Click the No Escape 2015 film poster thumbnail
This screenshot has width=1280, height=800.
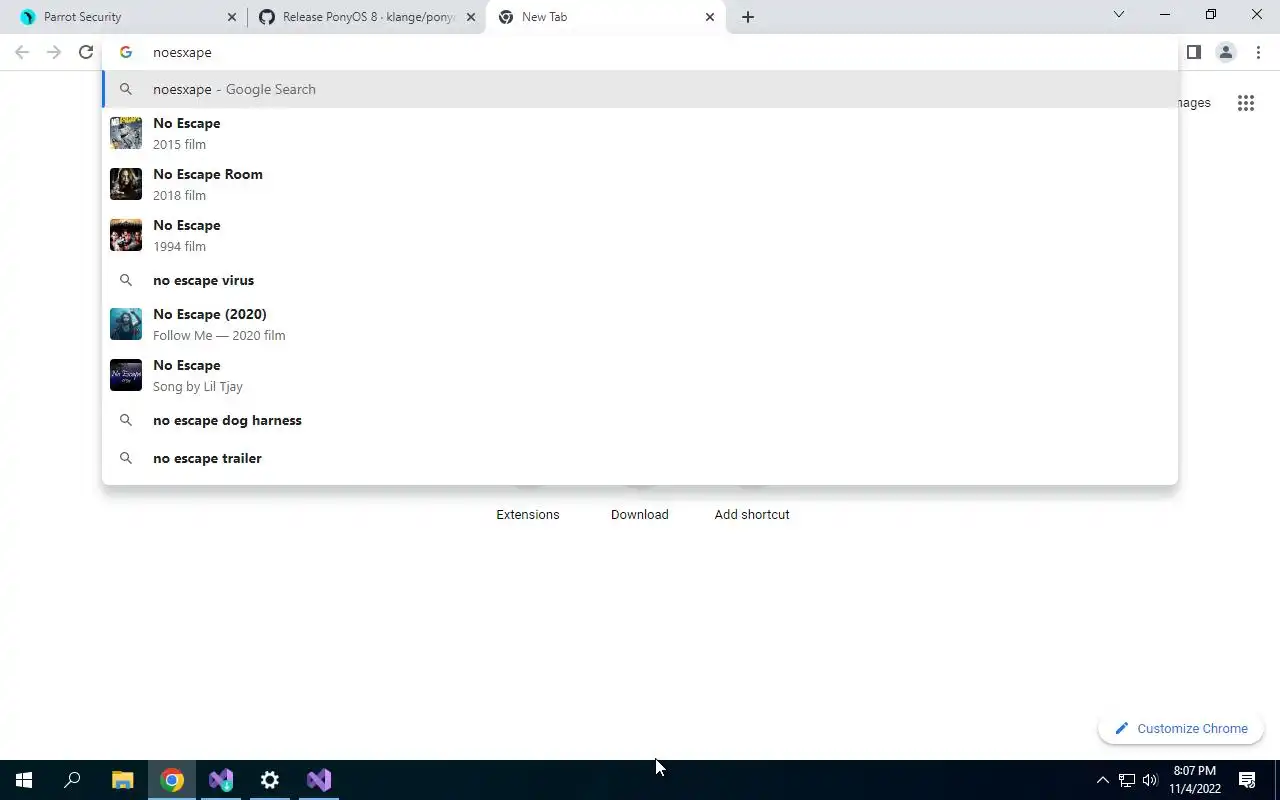tap(126, 133)
